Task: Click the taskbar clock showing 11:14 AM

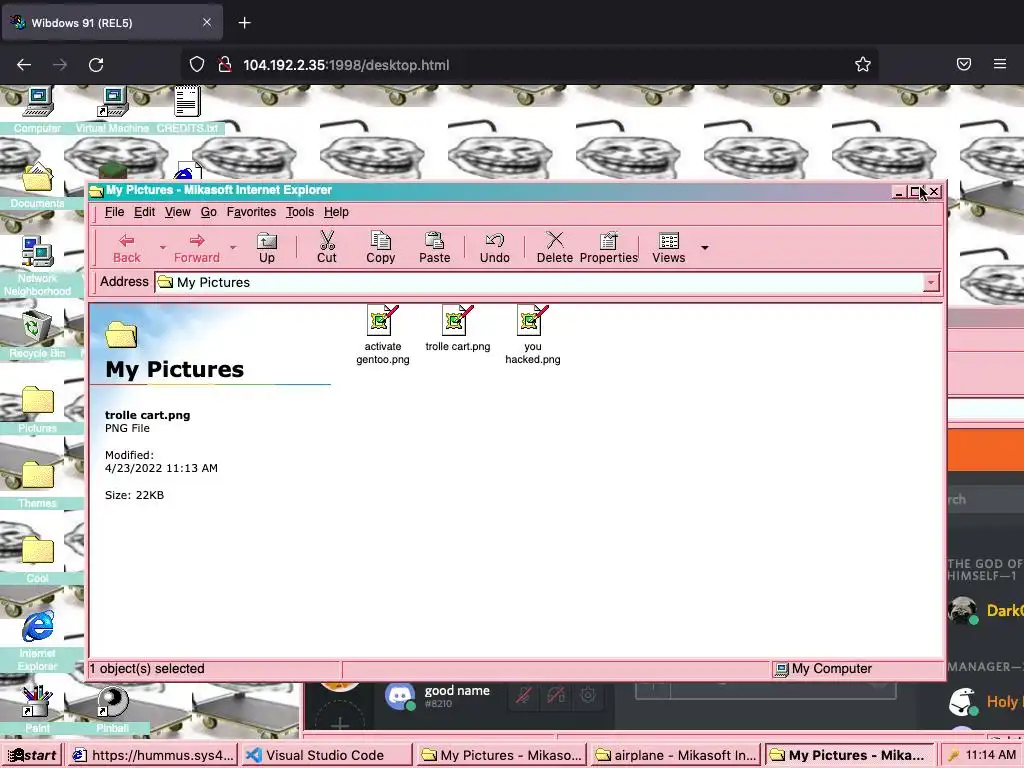Action: pos(991,755)
